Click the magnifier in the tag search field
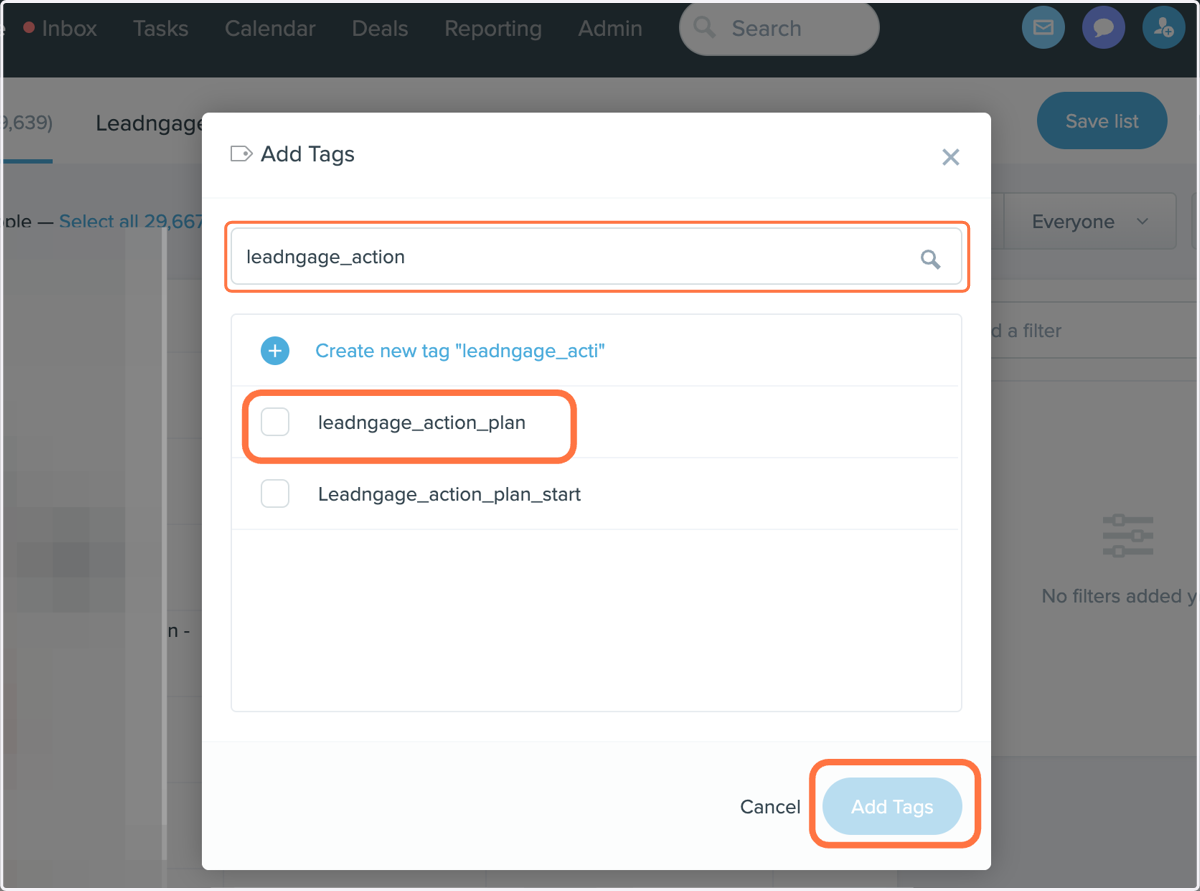The width and height of the screenshot is (1200, 891). tap(930, 259)
